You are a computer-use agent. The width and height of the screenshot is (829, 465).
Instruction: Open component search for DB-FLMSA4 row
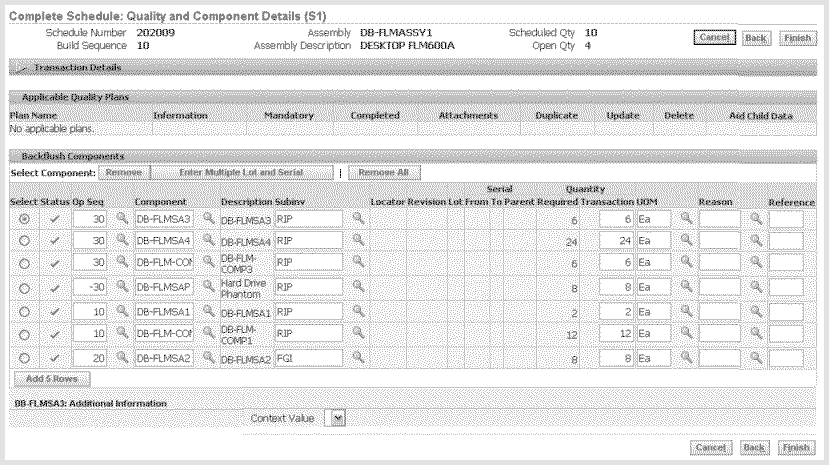tap(209, 239)
